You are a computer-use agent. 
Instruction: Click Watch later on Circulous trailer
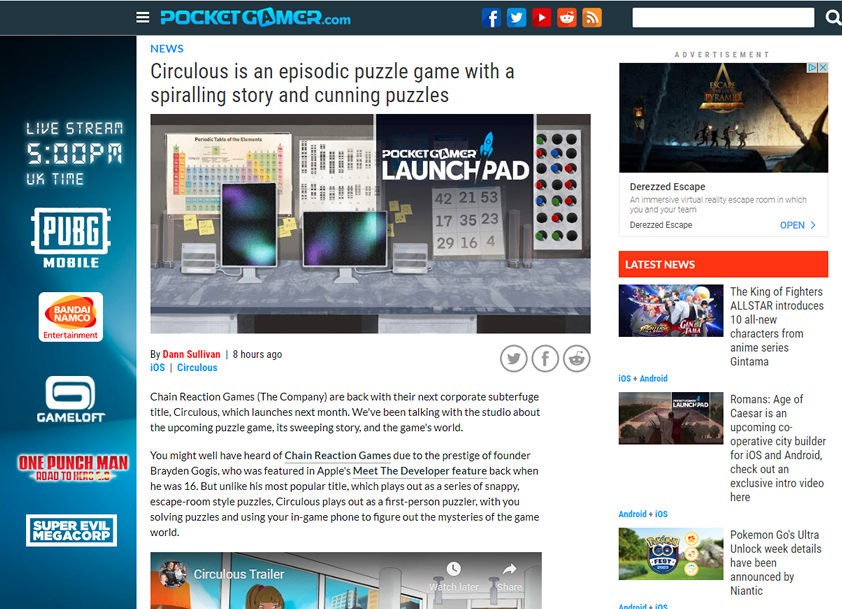coord(454,577)
